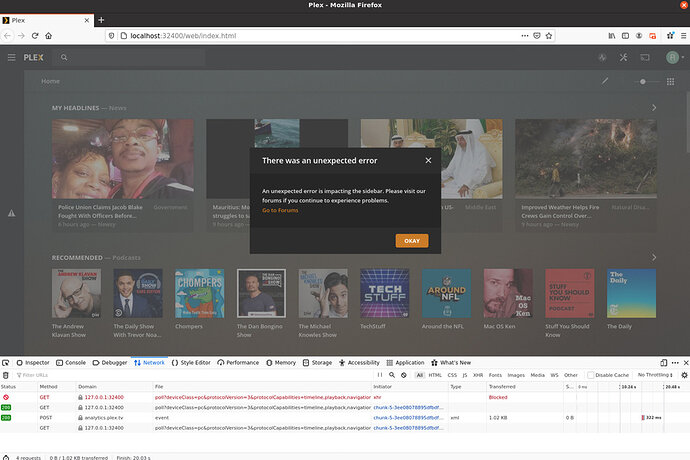Open the No Throttling dropdown

[655, 375]
